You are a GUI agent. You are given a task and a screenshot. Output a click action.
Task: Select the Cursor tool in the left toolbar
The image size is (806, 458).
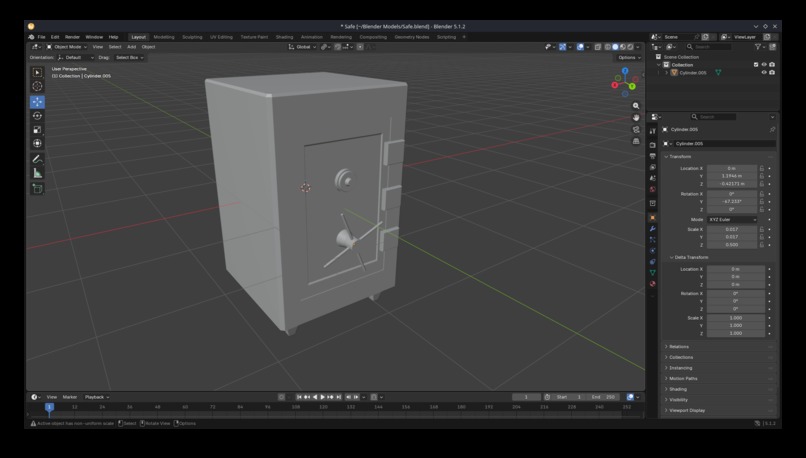37,86
